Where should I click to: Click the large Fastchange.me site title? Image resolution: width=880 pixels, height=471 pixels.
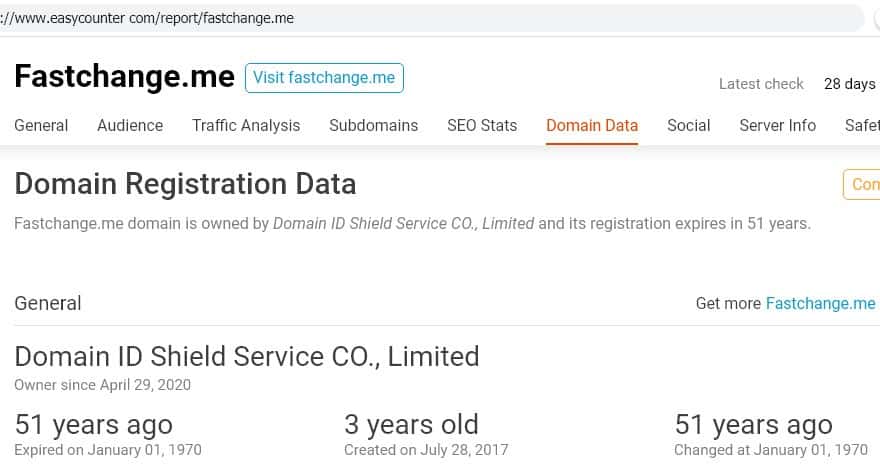(x=124, y=77)
